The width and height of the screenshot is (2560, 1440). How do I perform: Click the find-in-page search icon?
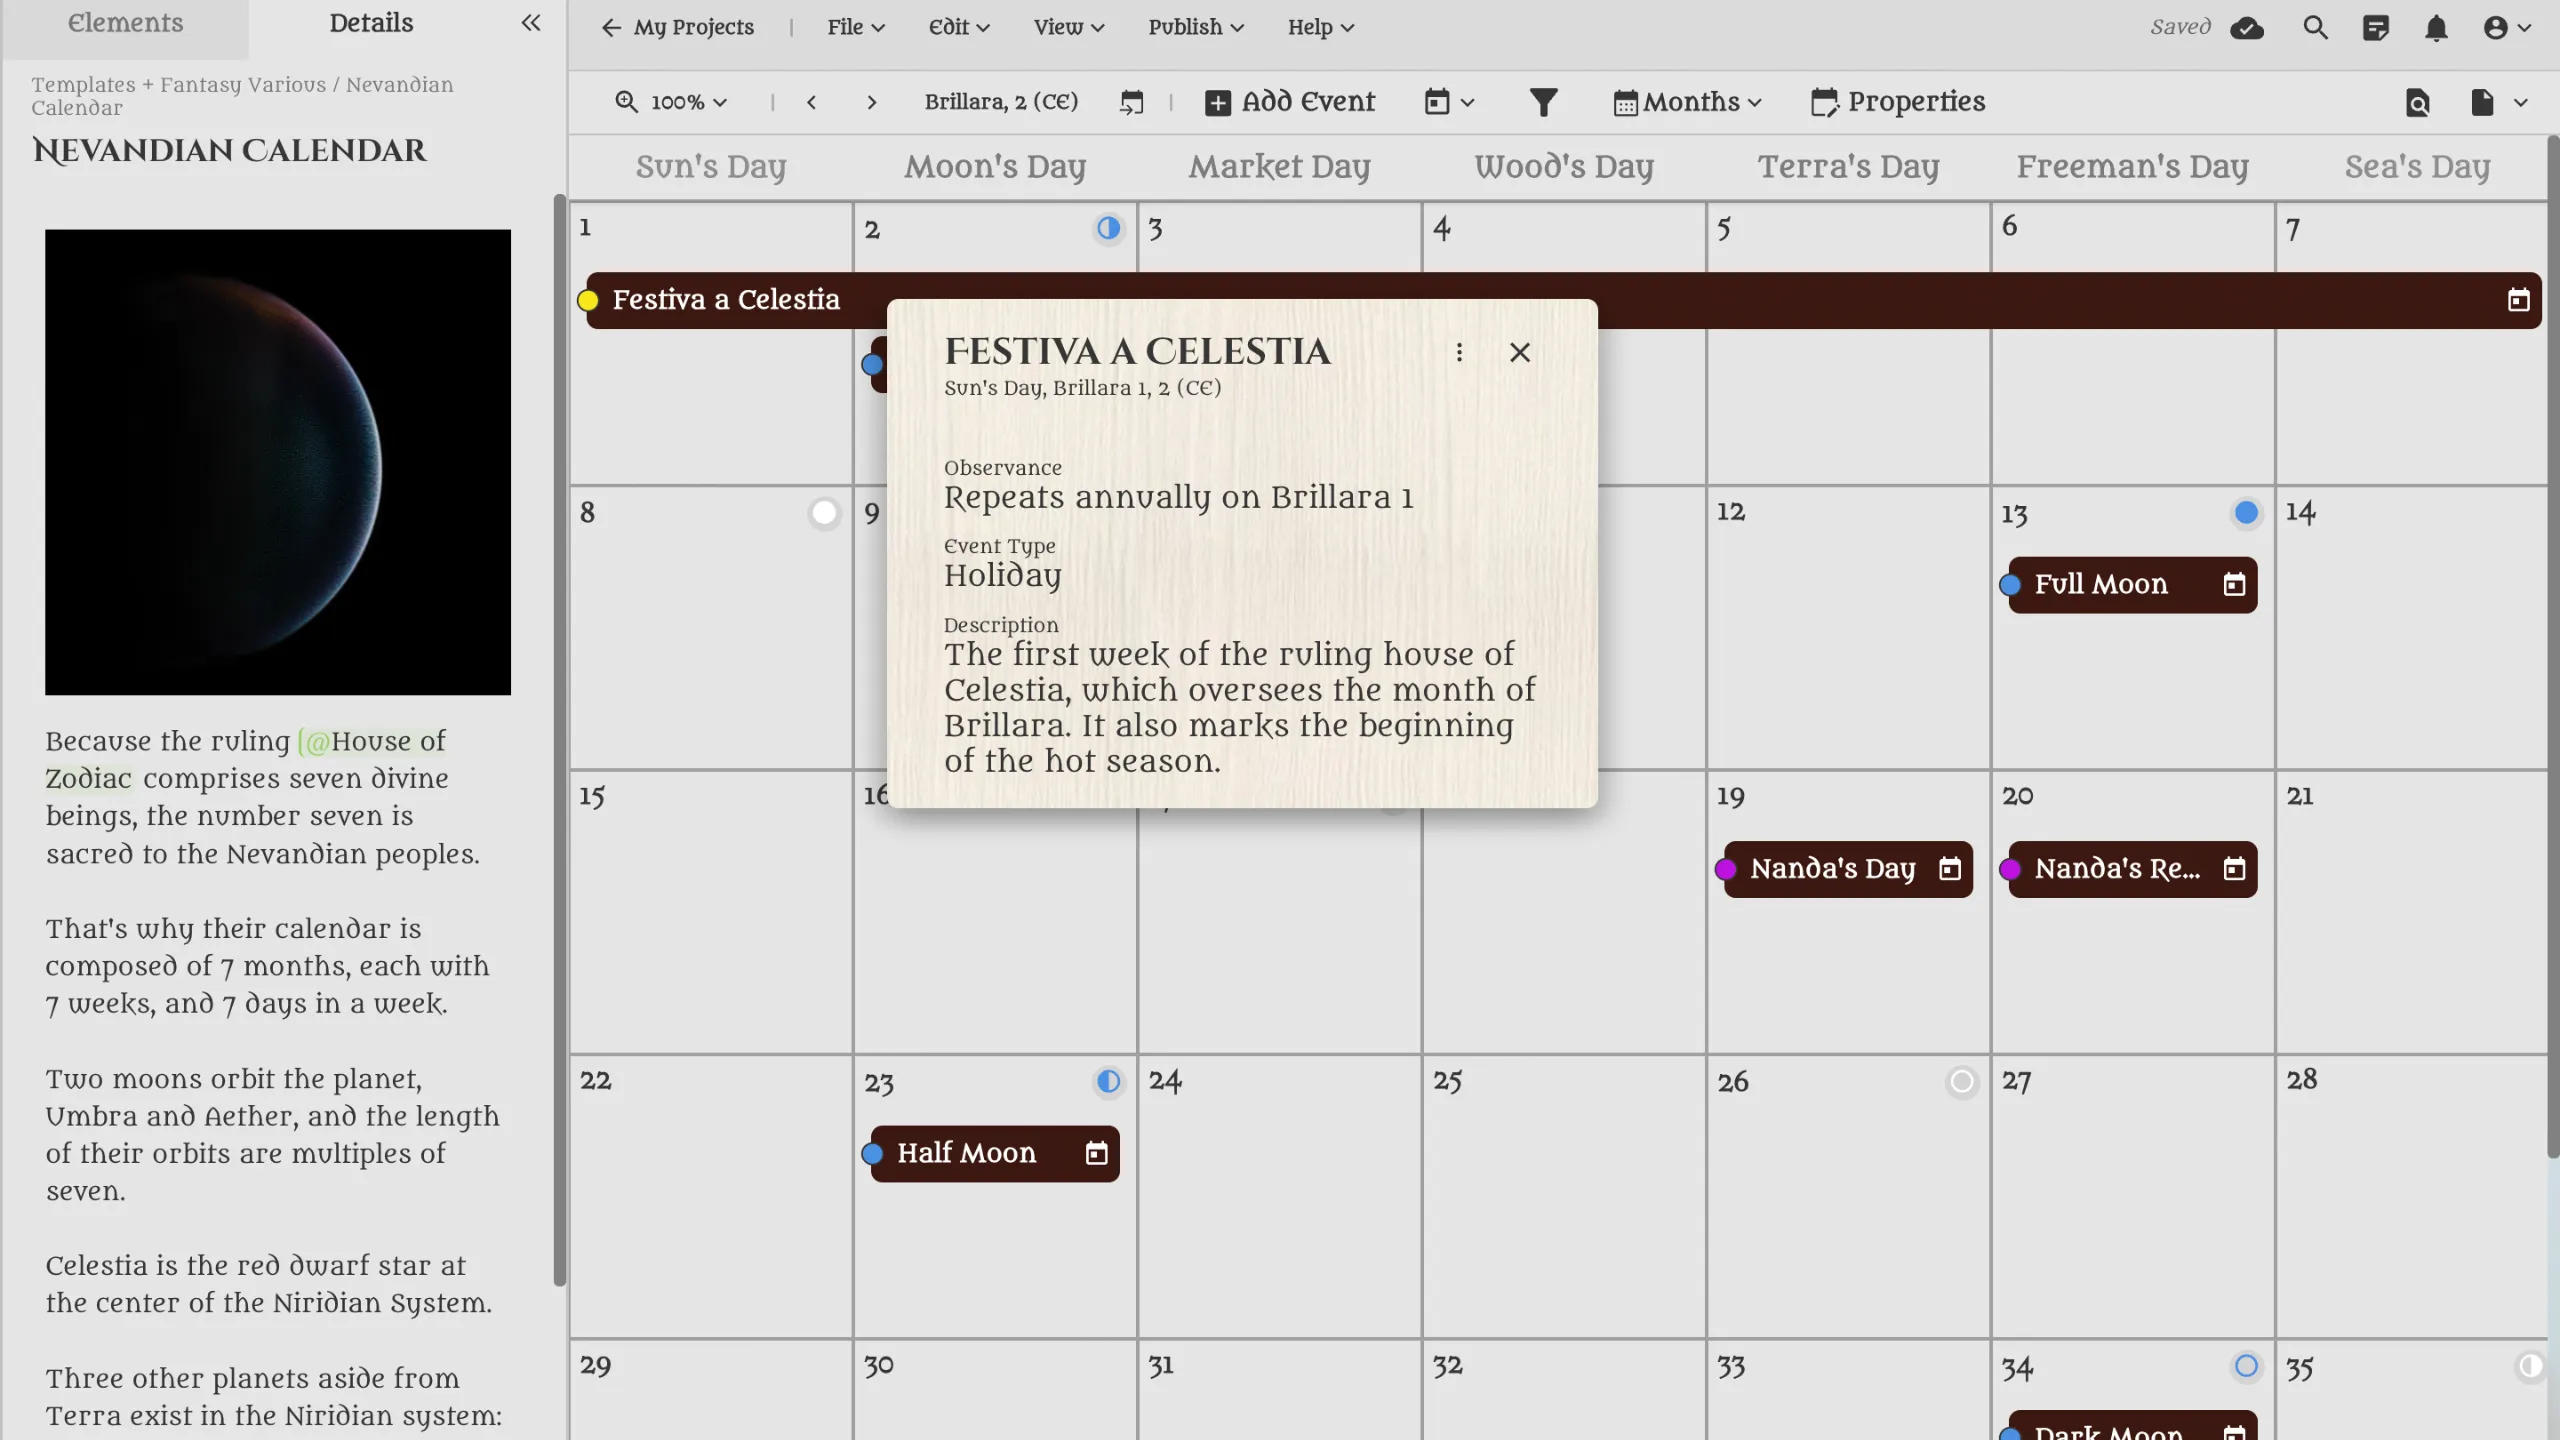pyautogui.click(x=2417, y=102)
